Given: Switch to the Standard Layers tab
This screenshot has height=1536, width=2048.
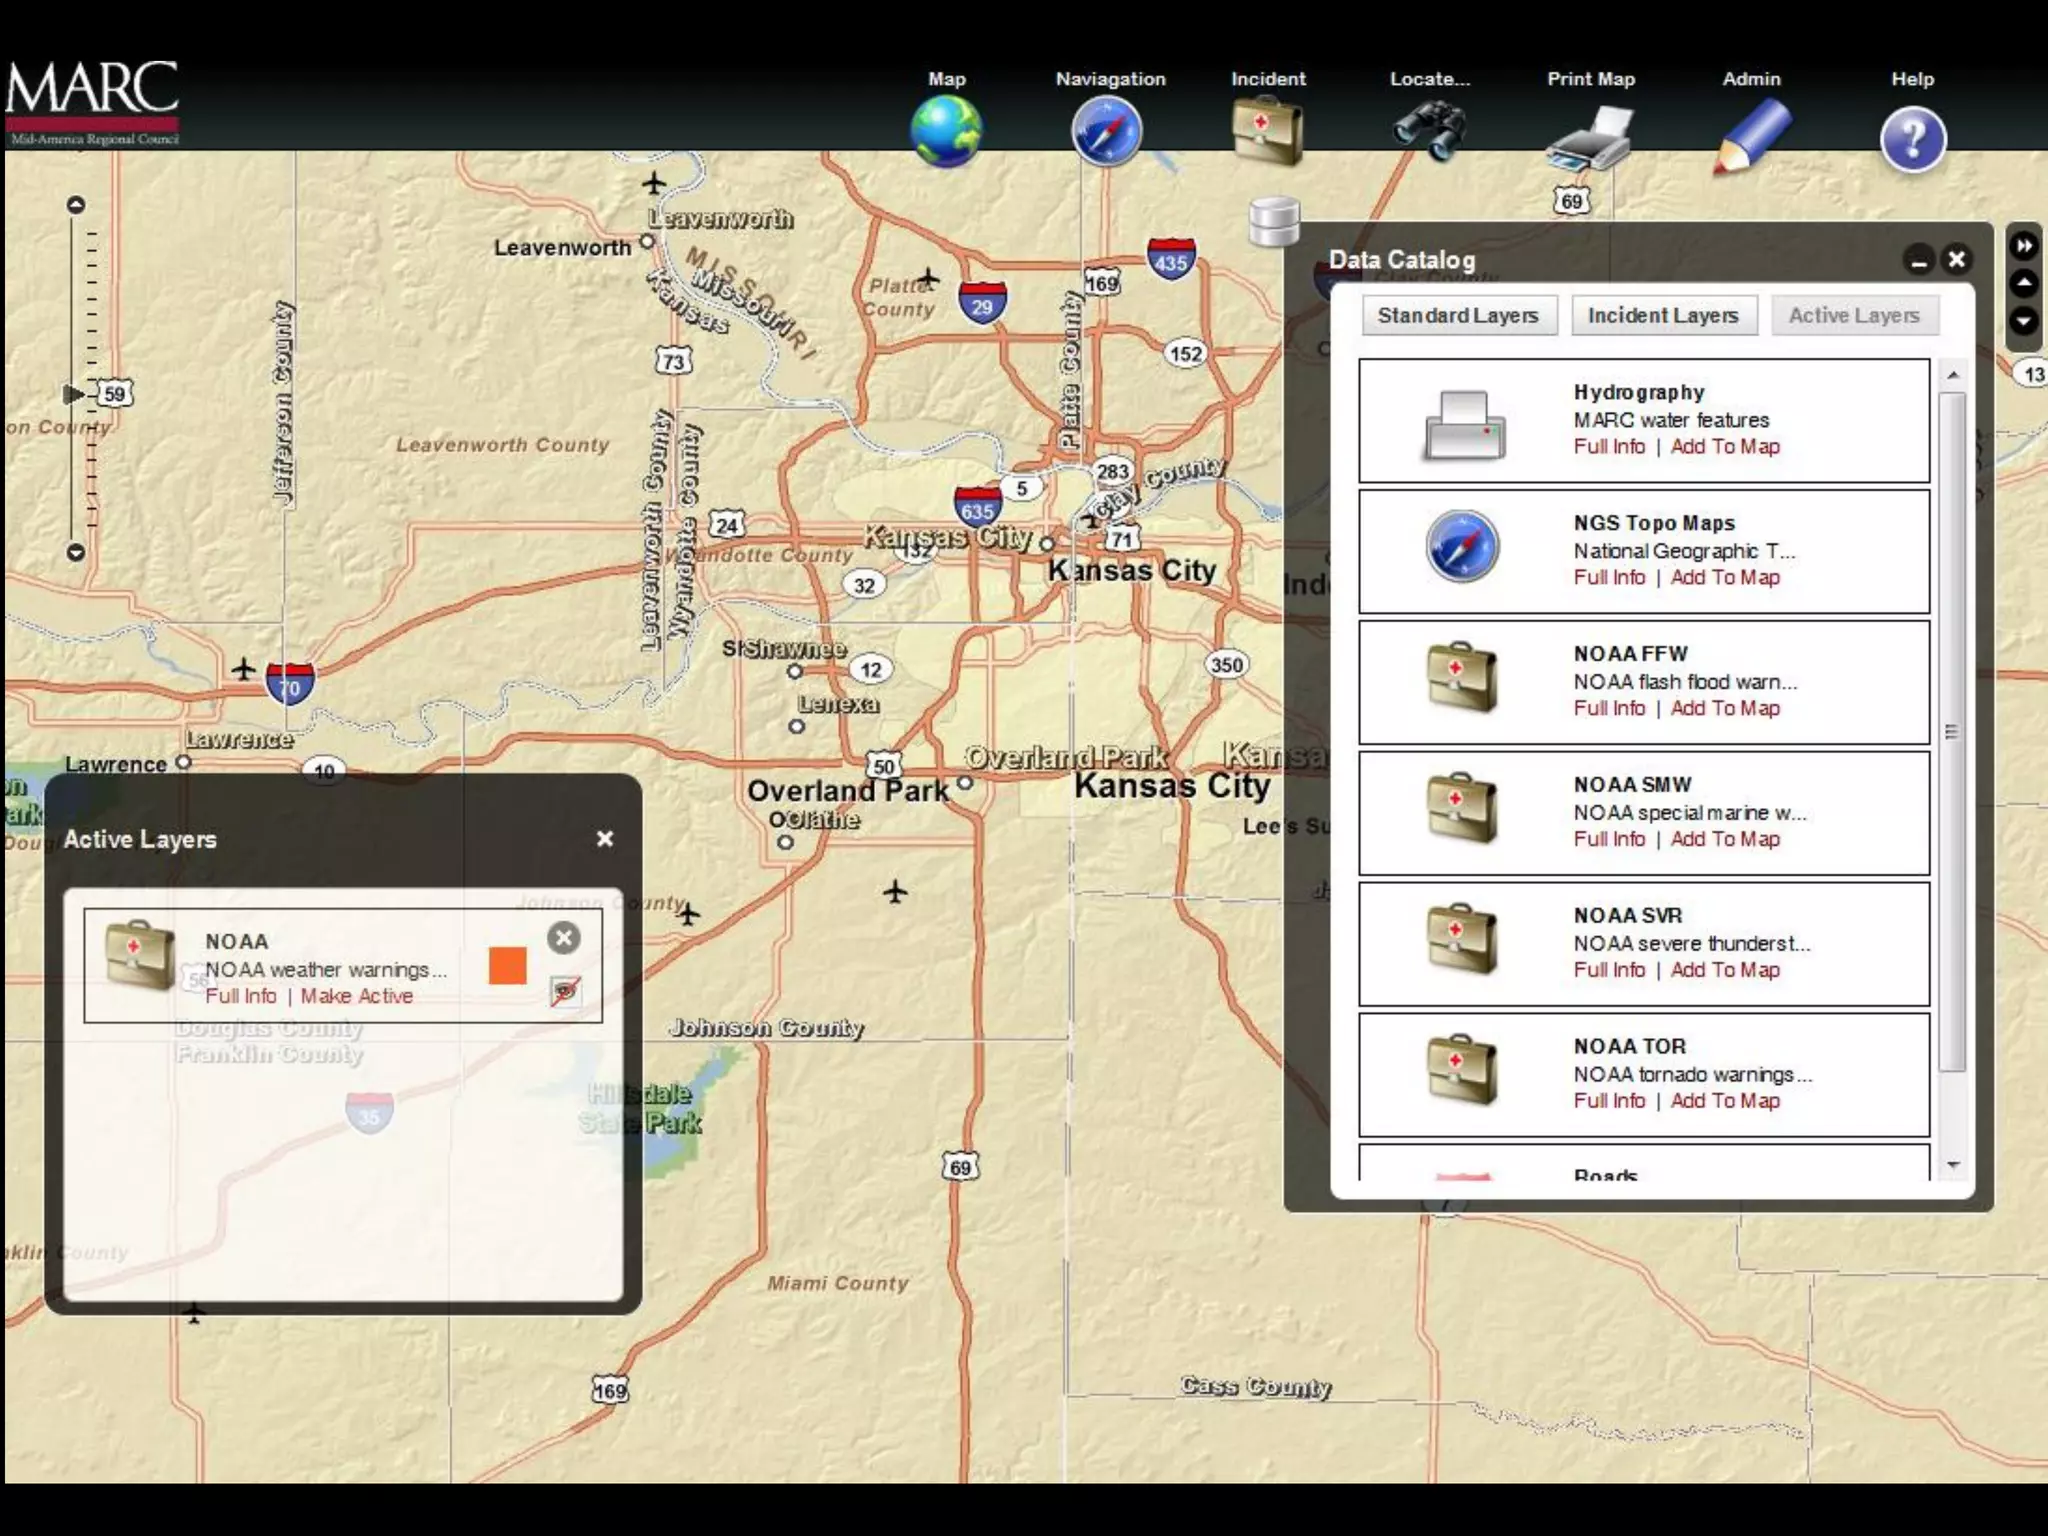Looking at the screenshot, I should coord(1458,316).
